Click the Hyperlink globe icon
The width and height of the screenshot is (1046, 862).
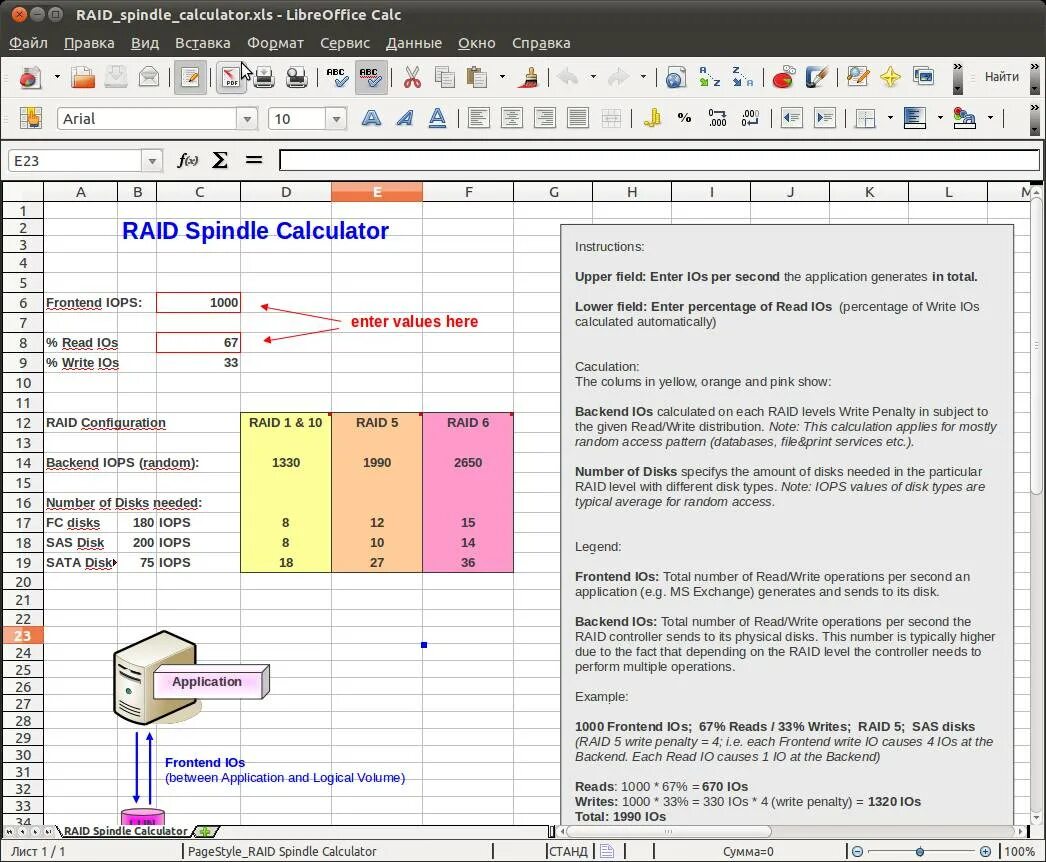[x=675, y=77]
